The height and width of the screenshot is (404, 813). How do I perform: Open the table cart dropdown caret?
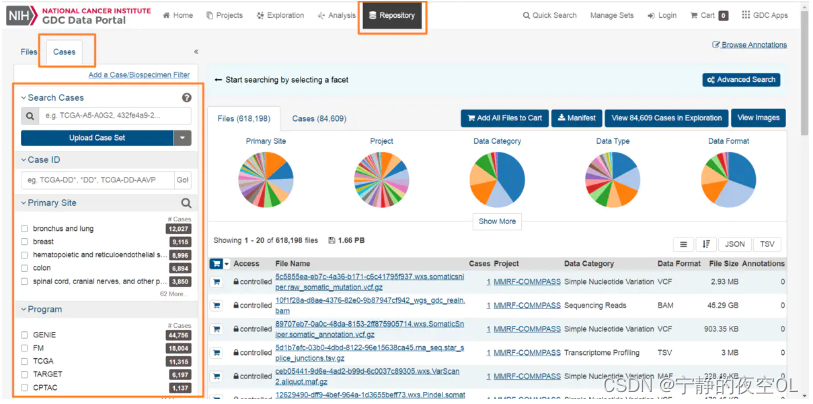pos(227,264)
